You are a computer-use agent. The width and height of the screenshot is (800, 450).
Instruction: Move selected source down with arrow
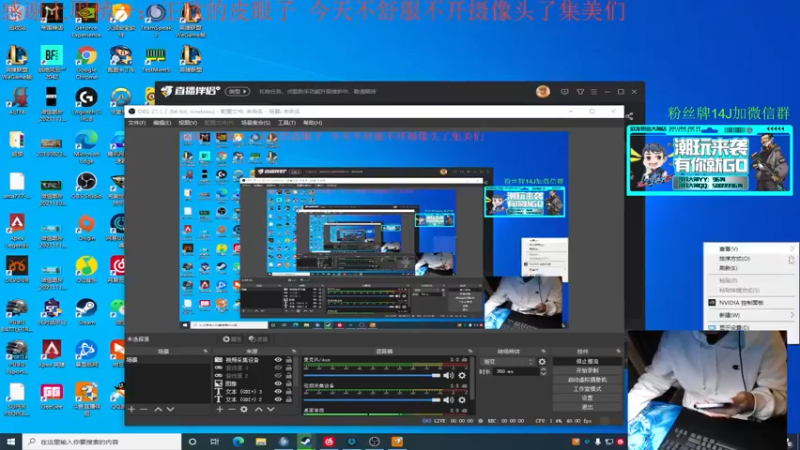[x=271, y=409]
